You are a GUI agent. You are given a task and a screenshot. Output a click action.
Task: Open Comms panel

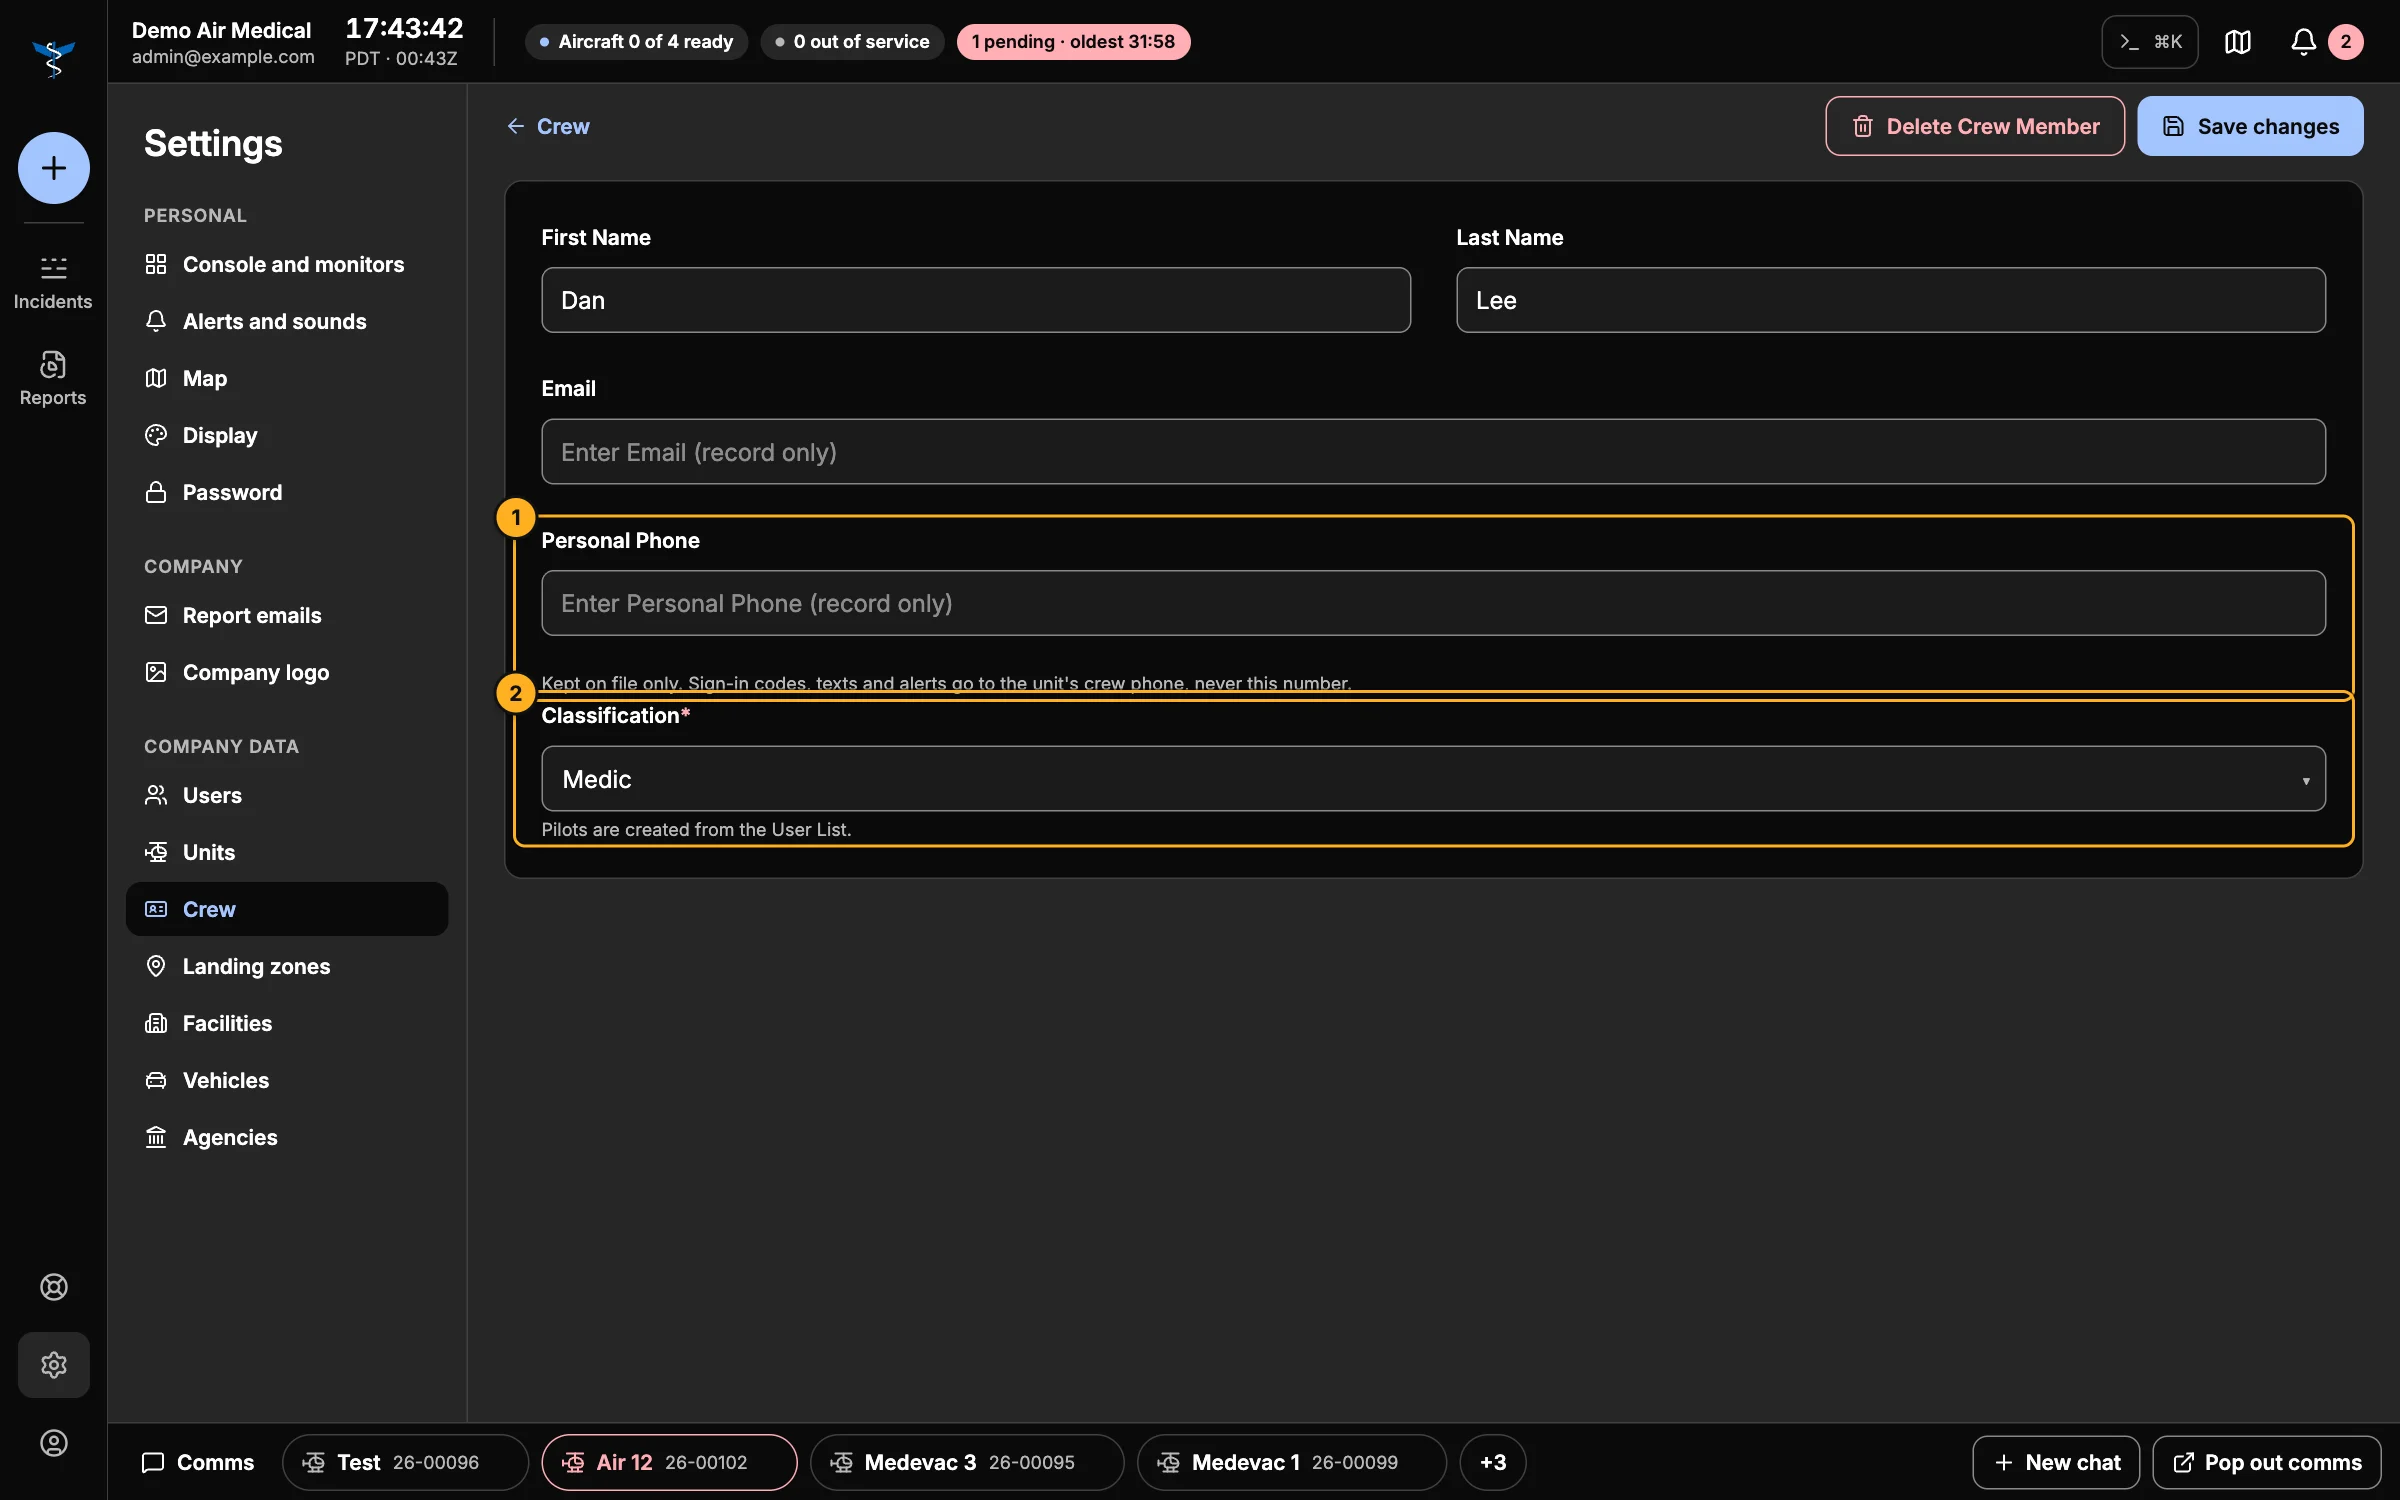coord(198,1462)
